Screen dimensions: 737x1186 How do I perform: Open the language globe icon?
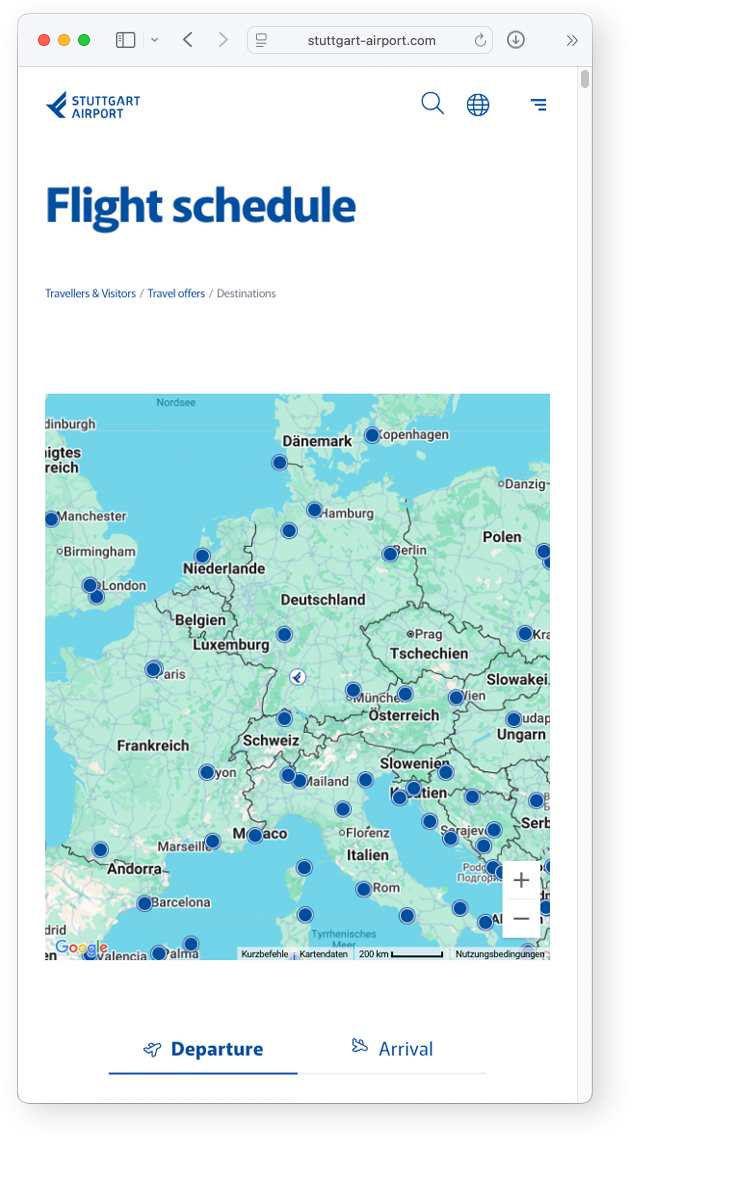(x=477, y=104)
